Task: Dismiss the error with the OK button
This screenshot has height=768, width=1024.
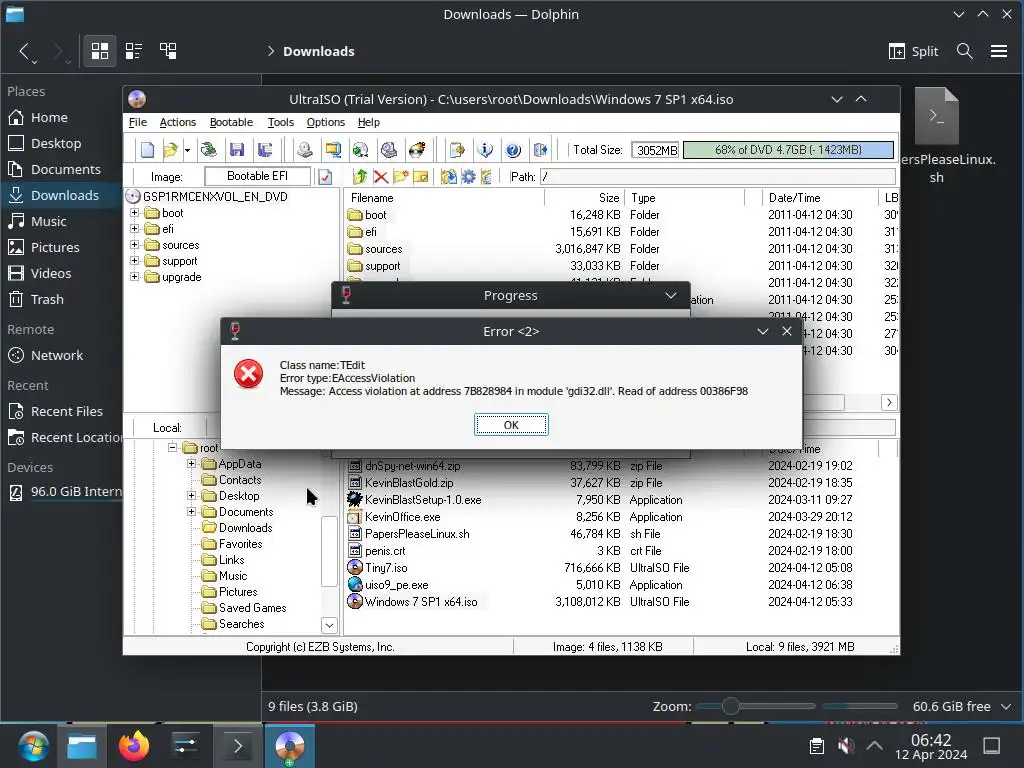Action: [x=511, y=424]
